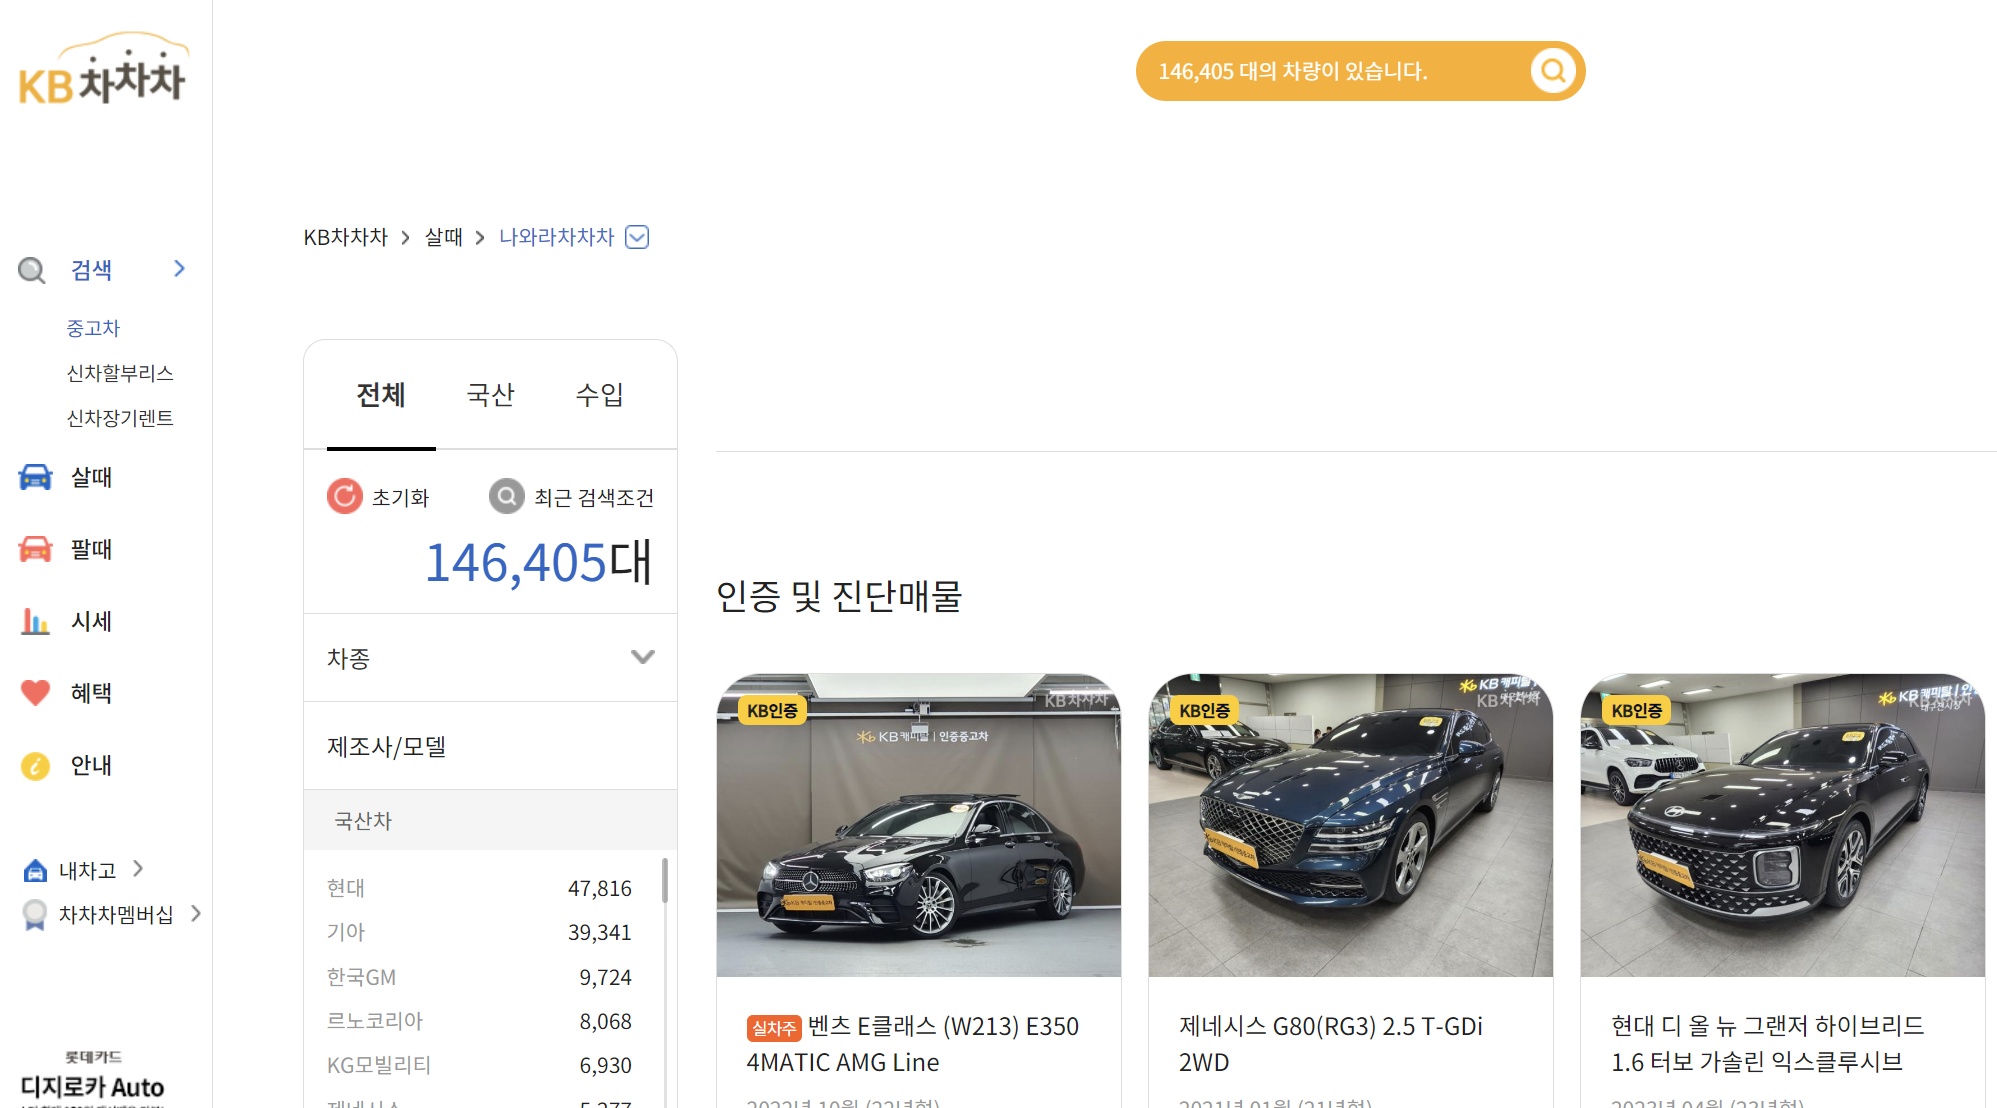Click KB인증 badge on Benz E-Class card
The width and height of the screenshot is (1997, 1108).
tap(772, 710)
